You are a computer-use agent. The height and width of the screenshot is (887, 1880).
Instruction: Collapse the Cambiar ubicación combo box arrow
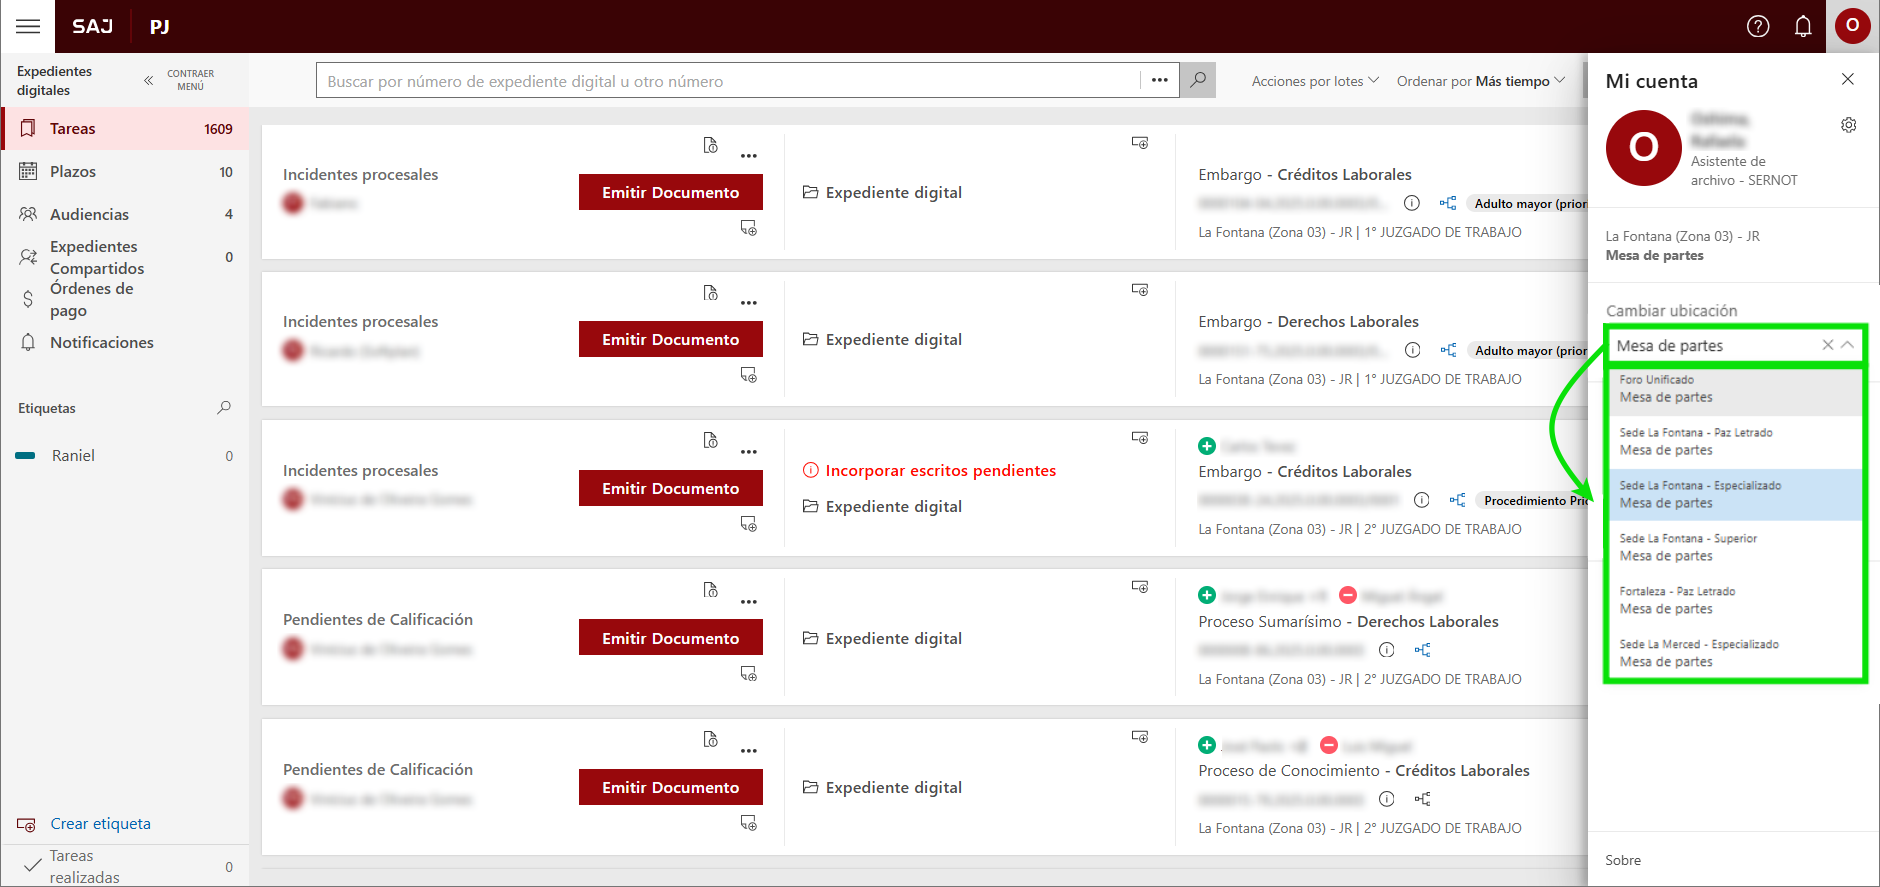click(x=1847, y=345)
